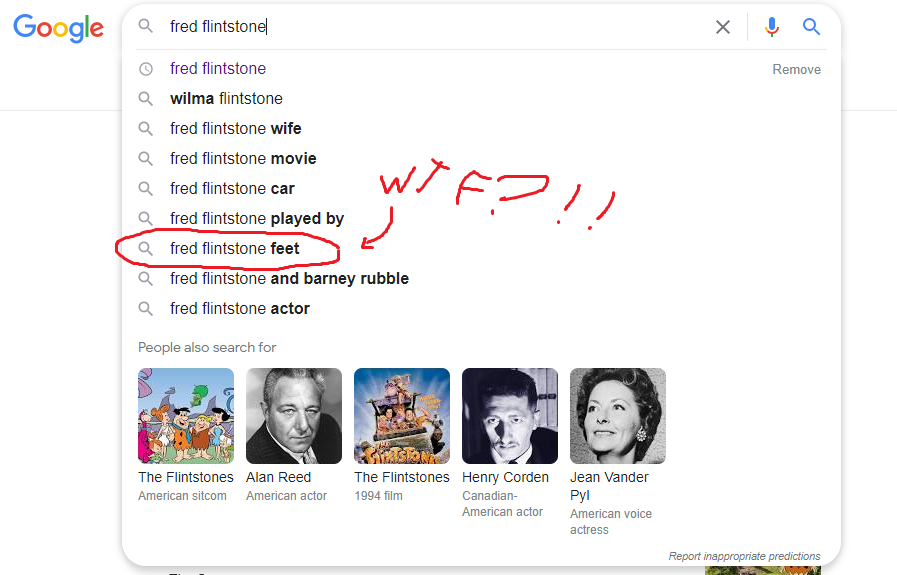
Task: Click the search icon beside fred flintstone wife
Action: coord(146,129)
